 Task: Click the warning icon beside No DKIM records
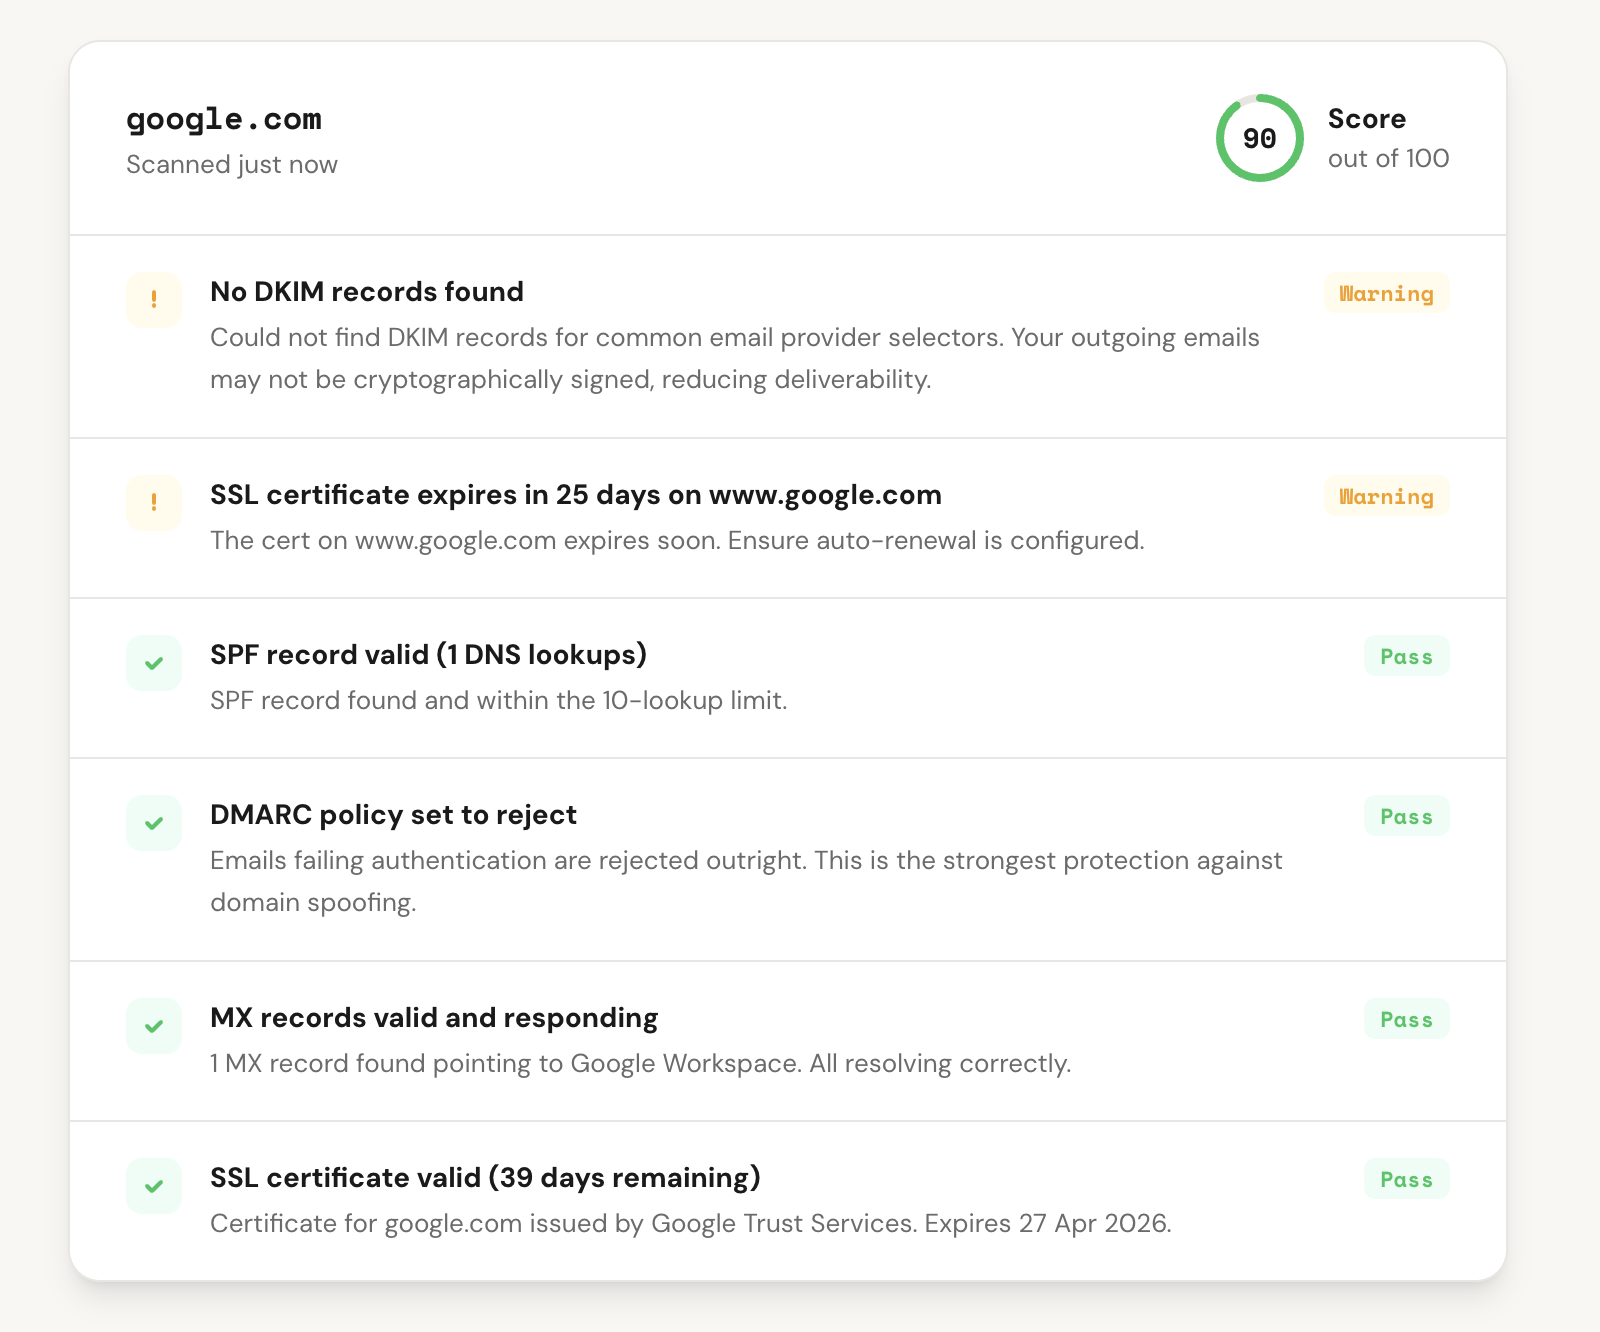click(154, 299)
